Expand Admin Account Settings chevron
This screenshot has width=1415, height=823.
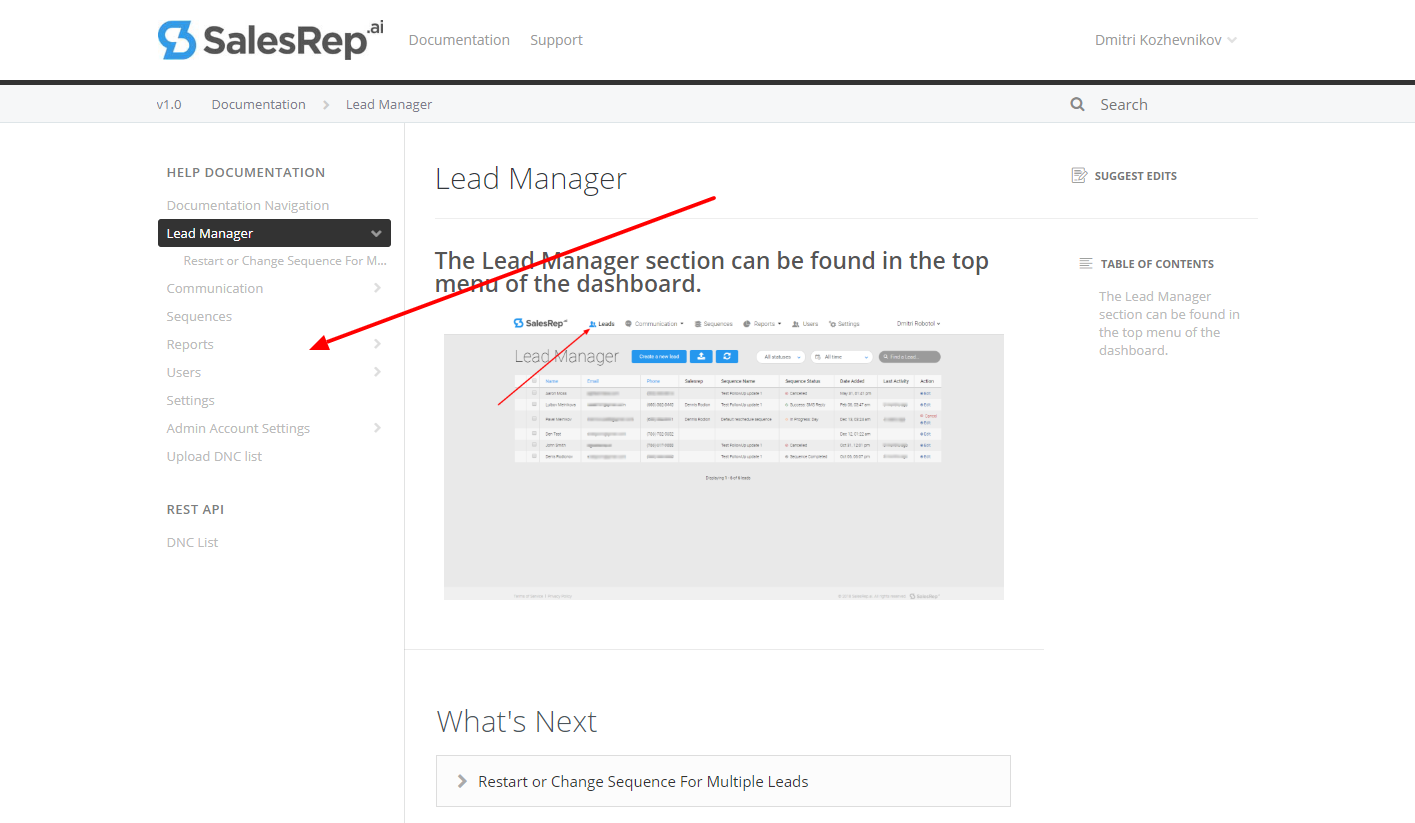tap(377, 428)
